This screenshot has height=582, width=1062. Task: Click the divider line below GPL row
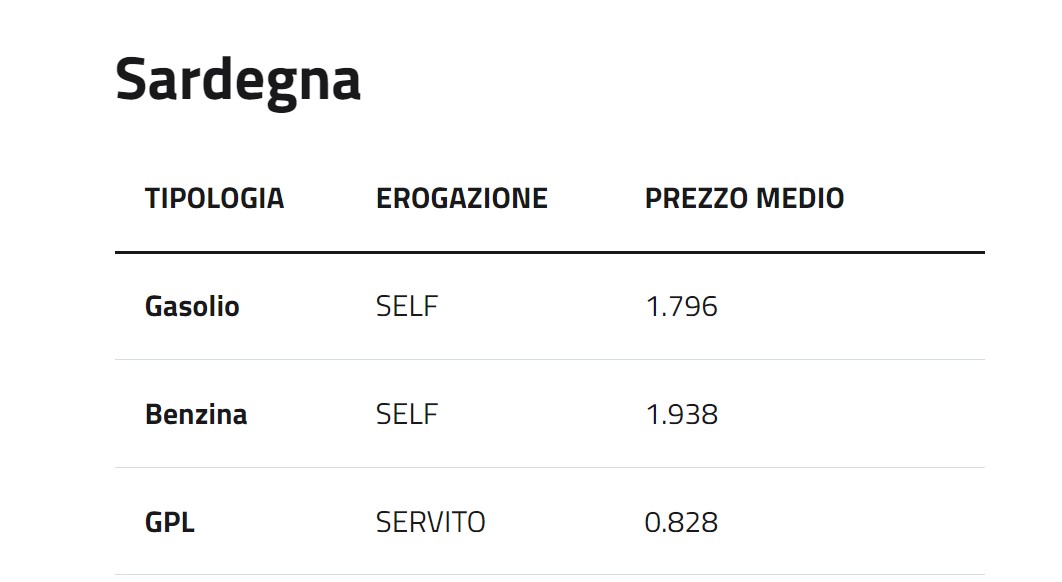pyautogui.click(x=550, y=575)
